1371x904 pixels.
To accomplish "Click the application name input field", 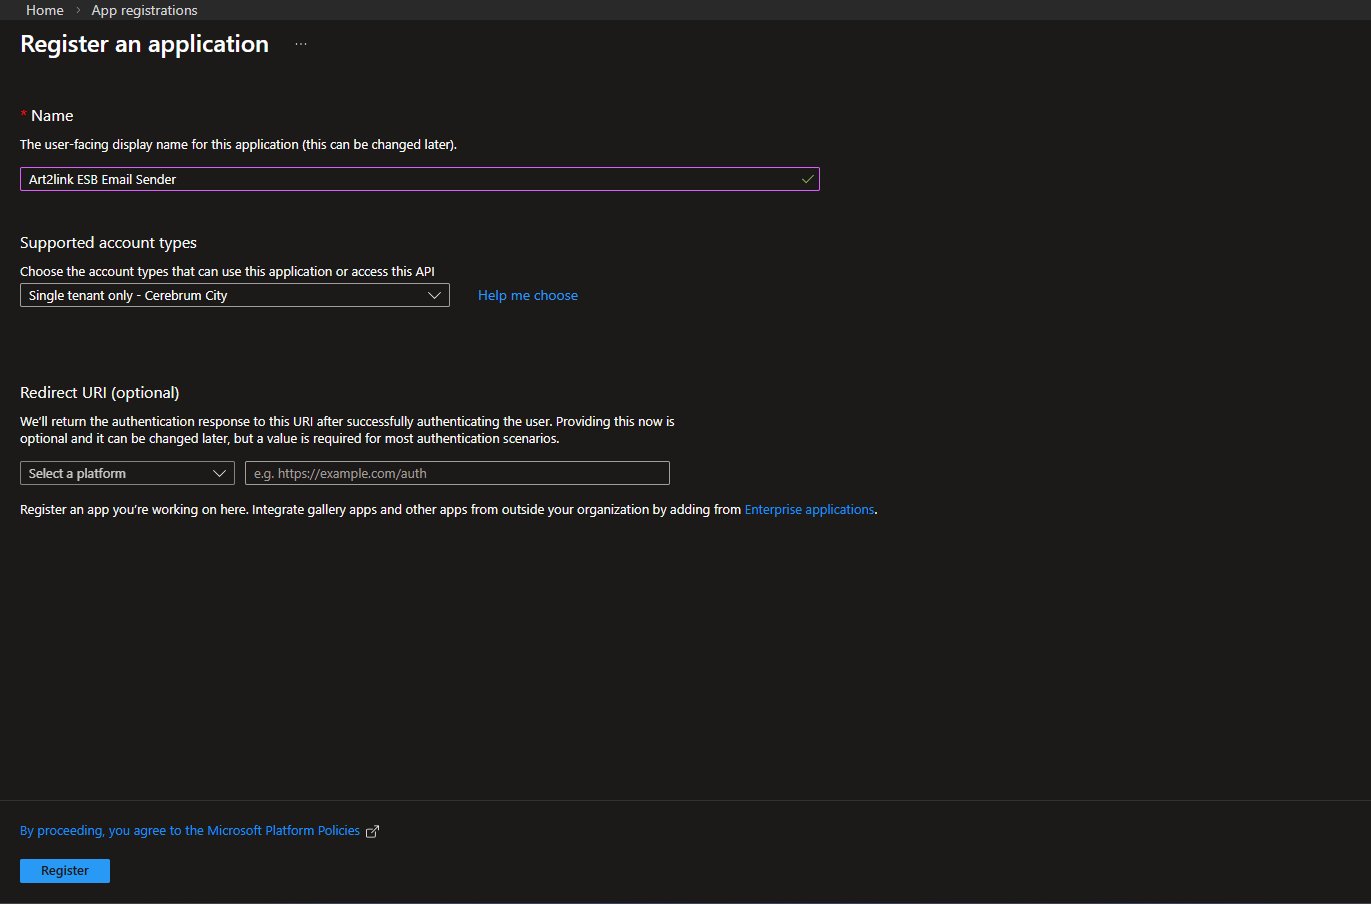I will click(x=420, y=178).
